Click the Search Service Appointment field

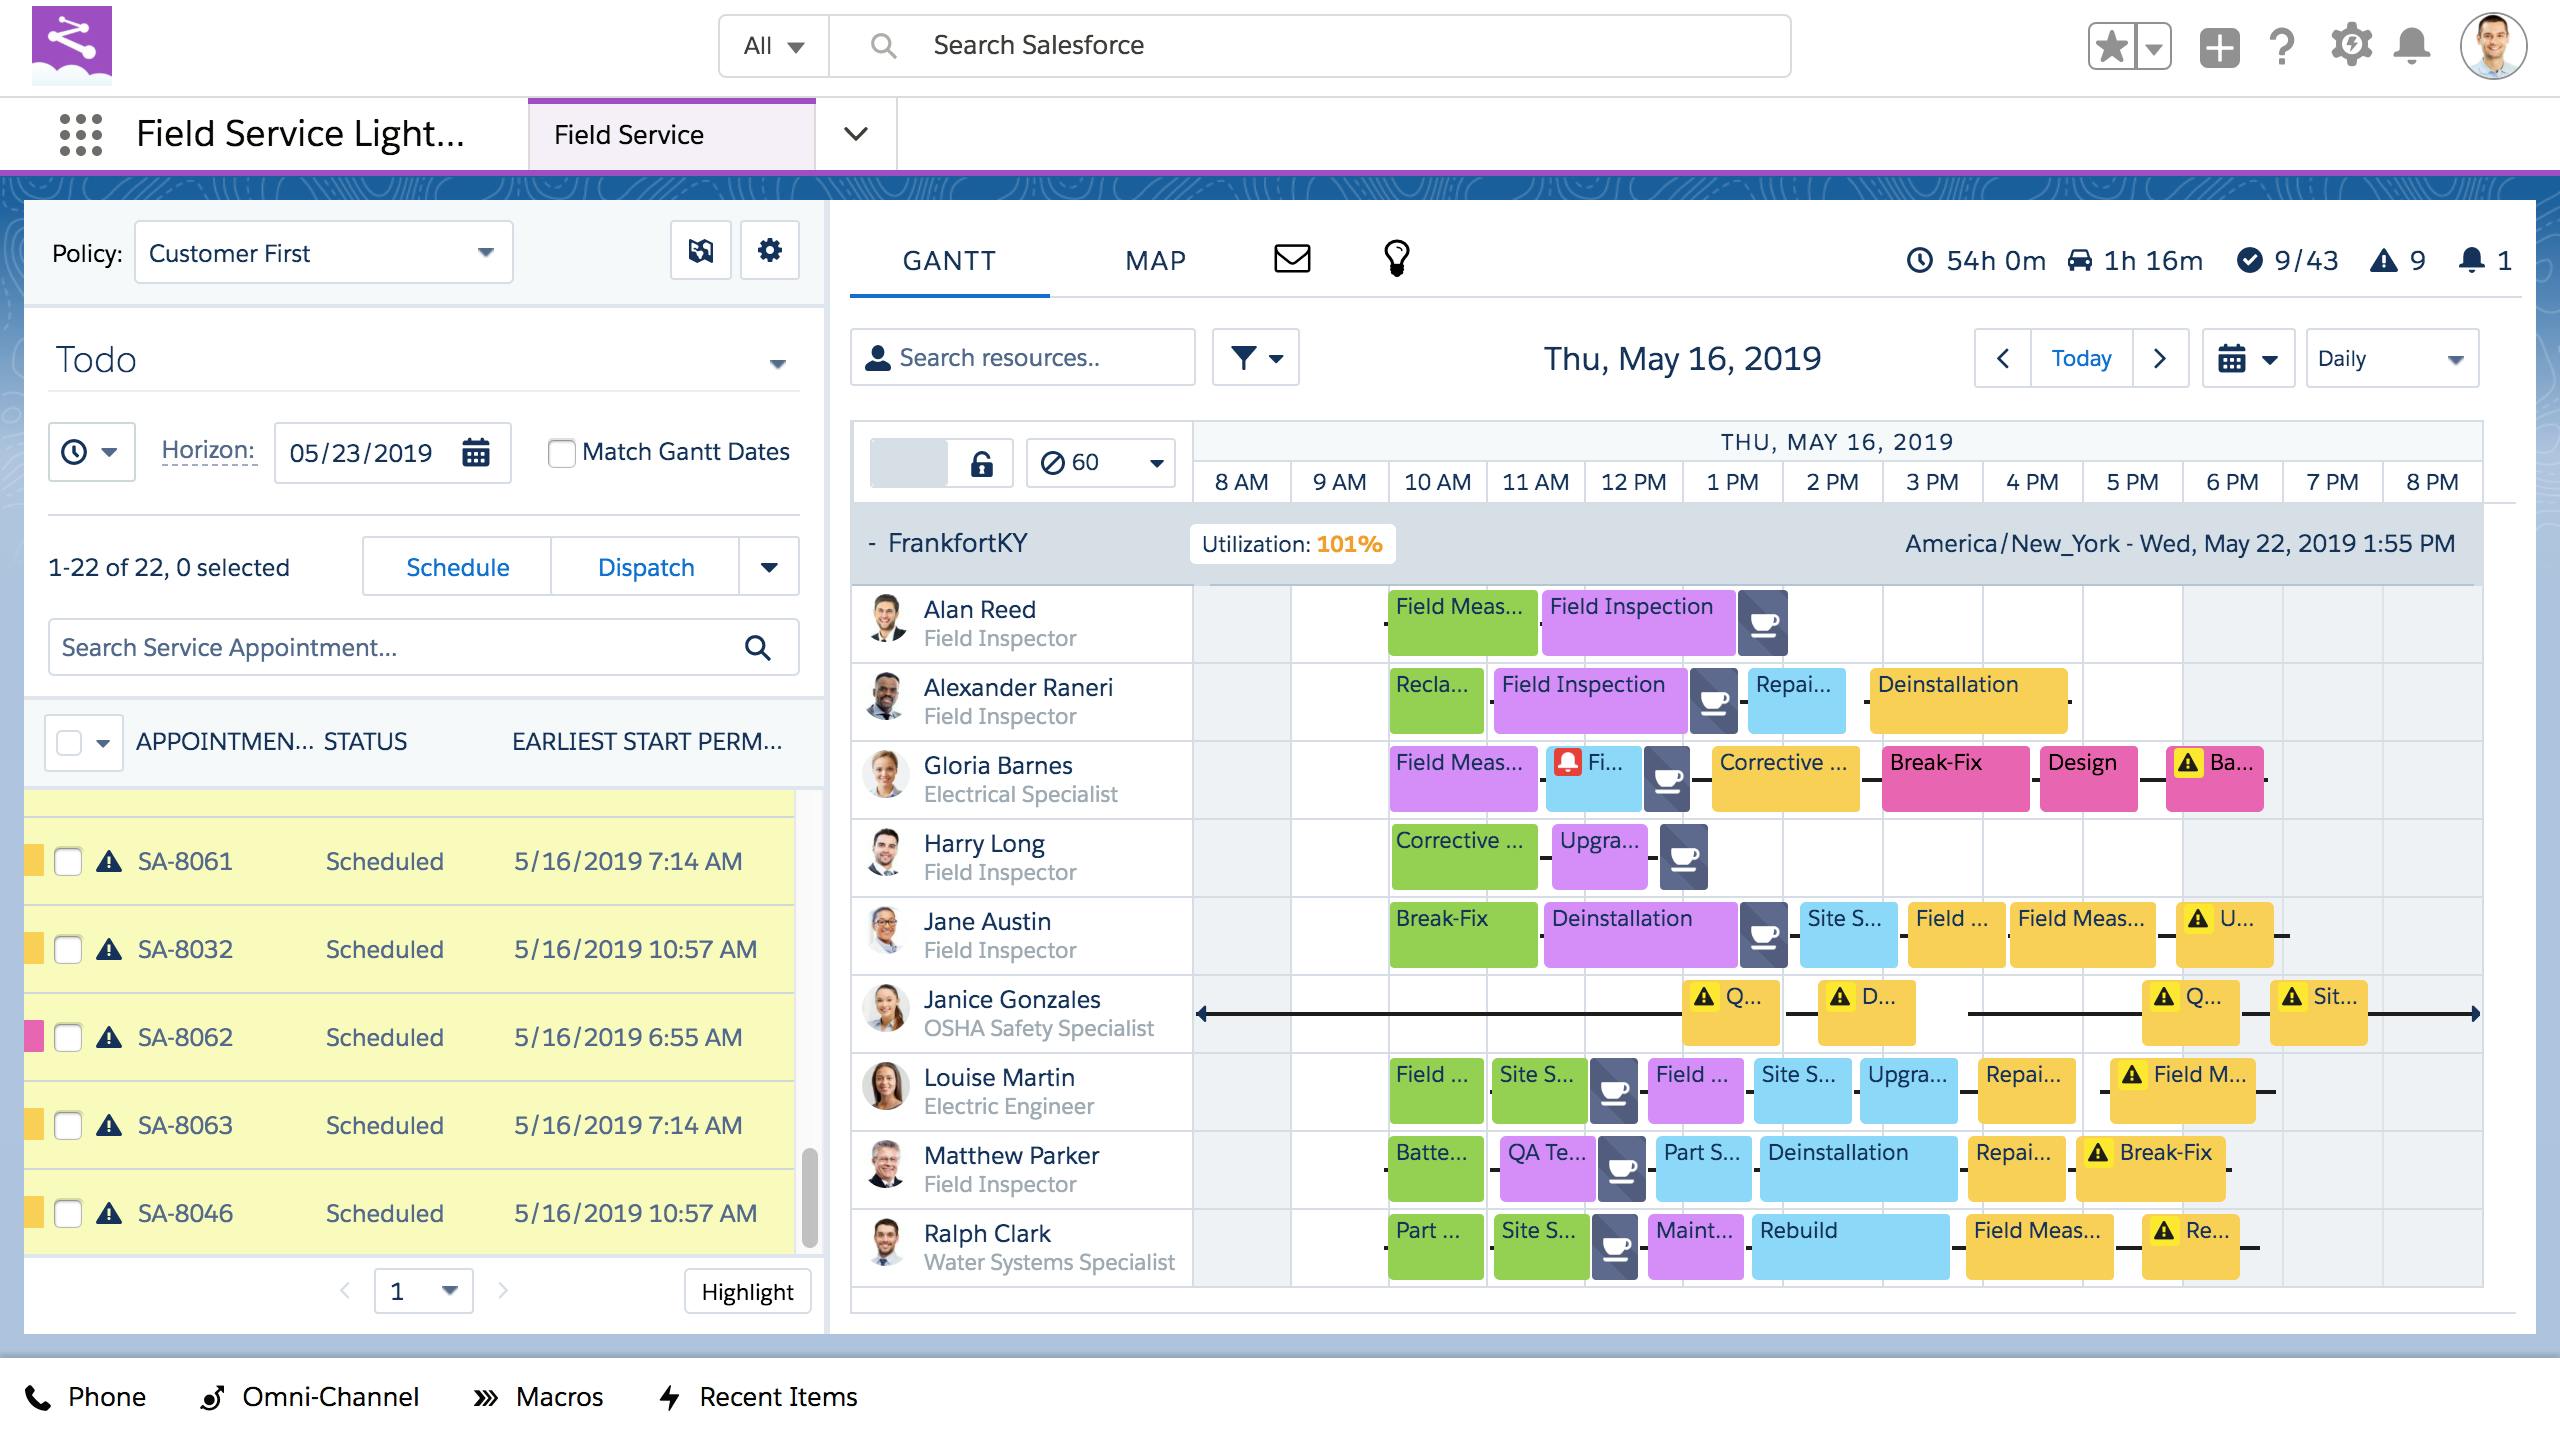click(x=424, y=648)
